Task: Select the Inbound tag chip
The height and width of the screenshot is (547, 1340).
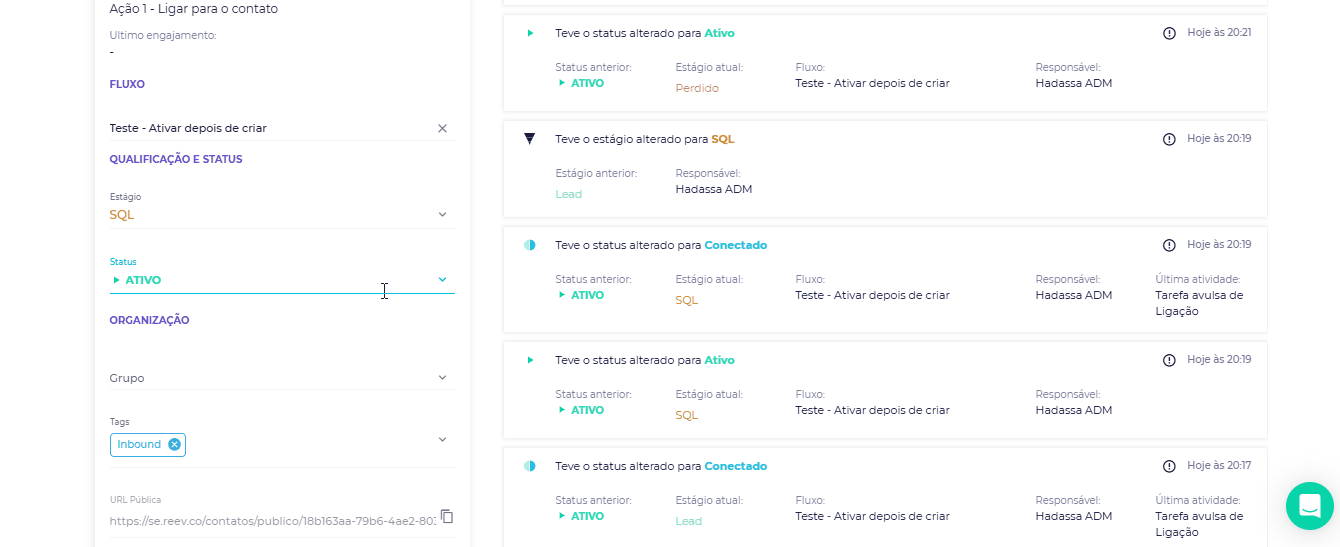Action: pyautogui.click(x=139, y=444)
